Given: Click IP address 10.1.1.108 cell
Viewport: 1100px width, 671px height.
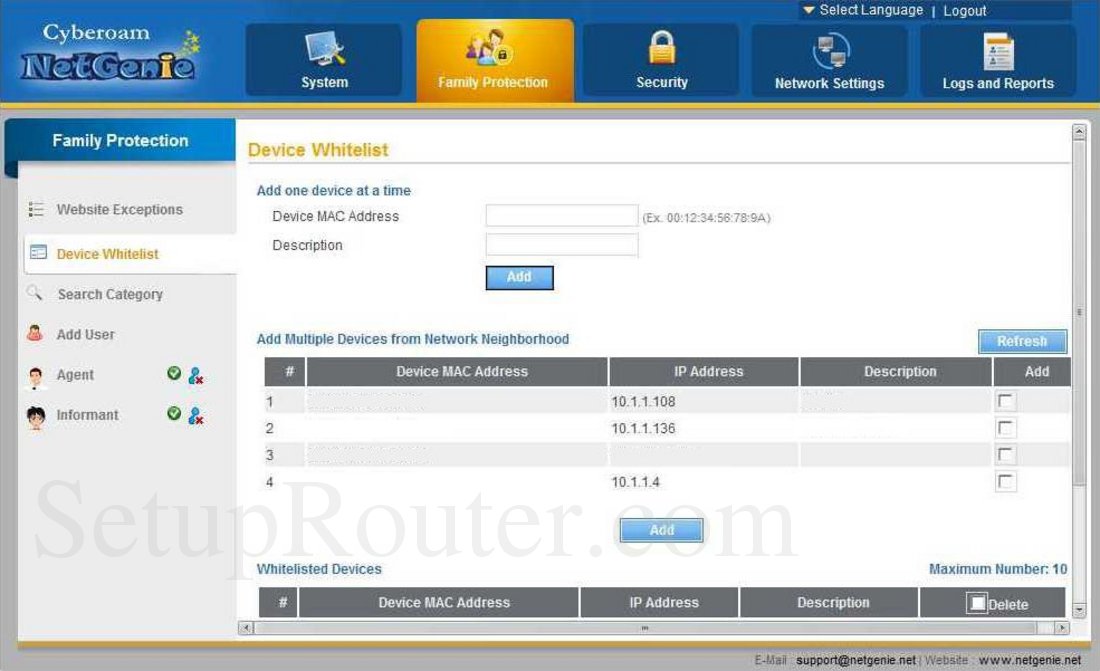Looking at the screenshot, I should point(704,401).
